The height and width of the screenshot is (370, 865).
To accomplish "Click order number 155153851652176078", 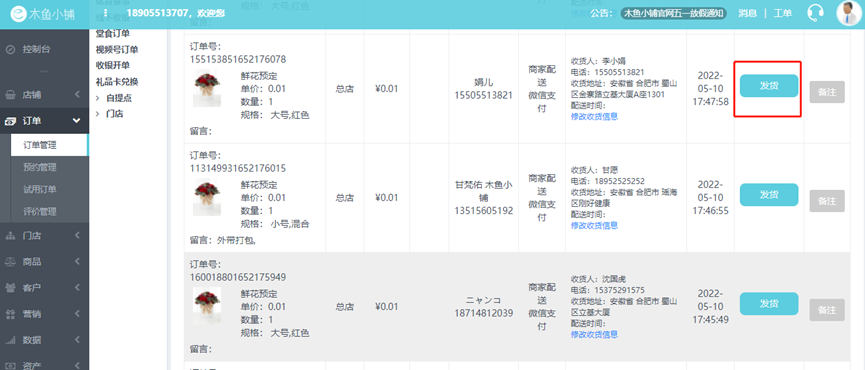I will 238,59.
